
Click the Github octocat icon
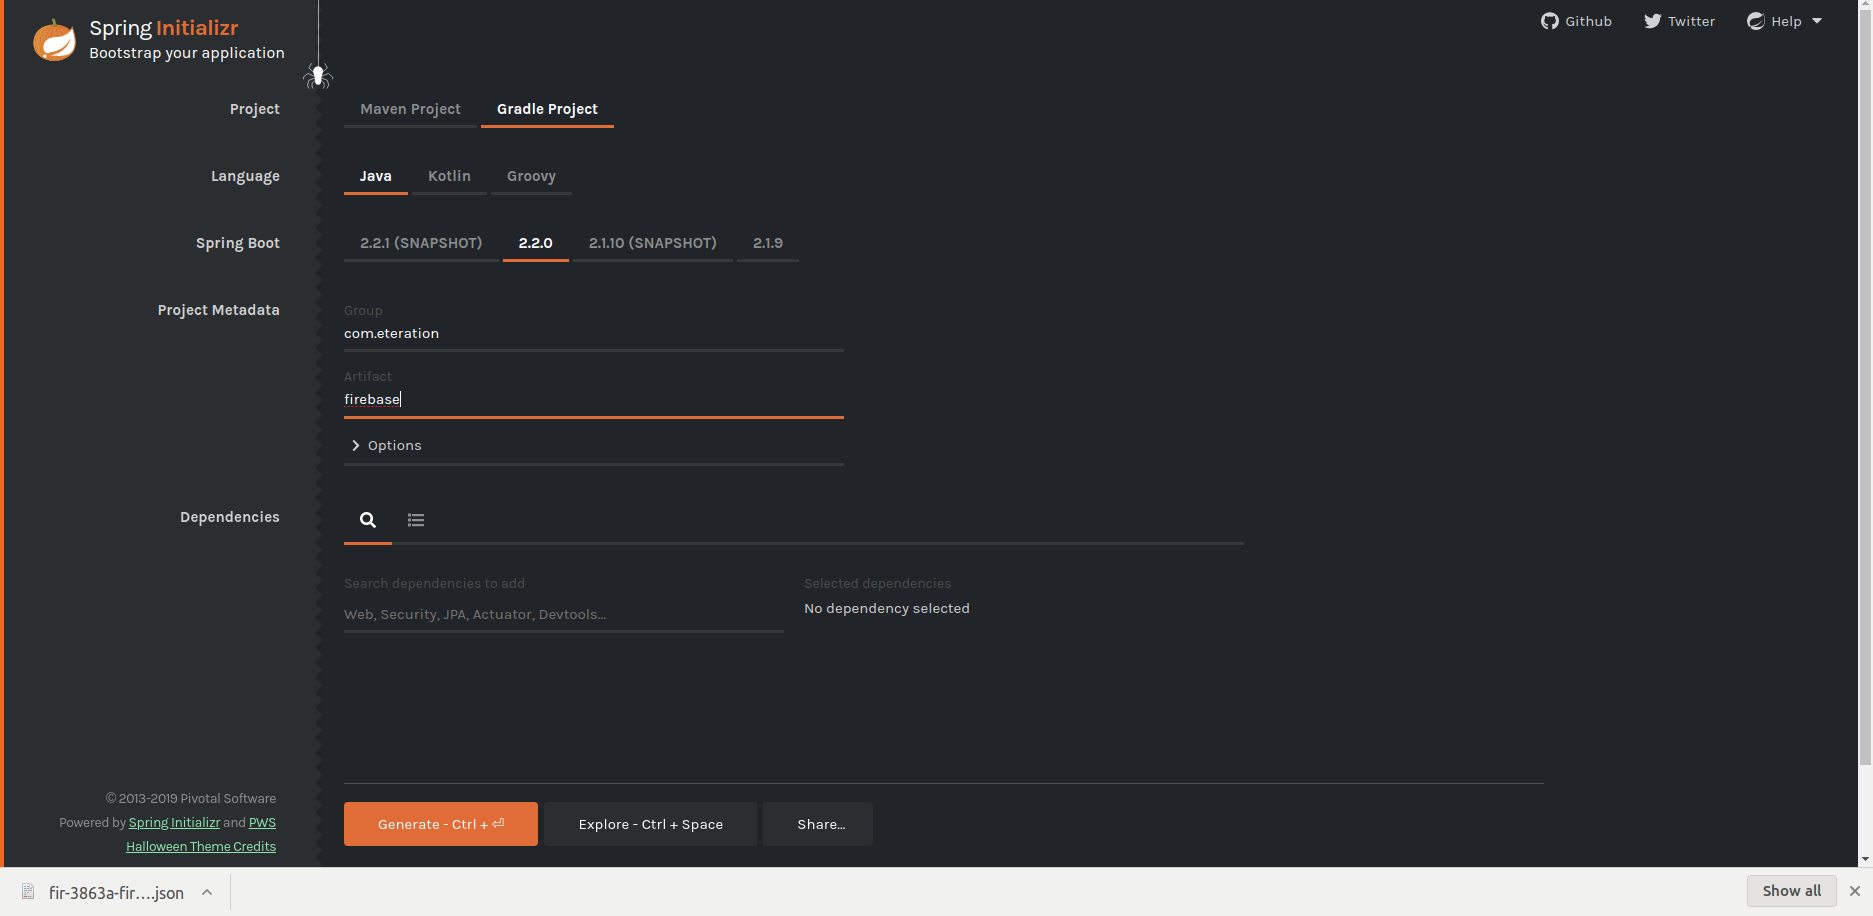pyautogui.click(x=1550, y=21)
